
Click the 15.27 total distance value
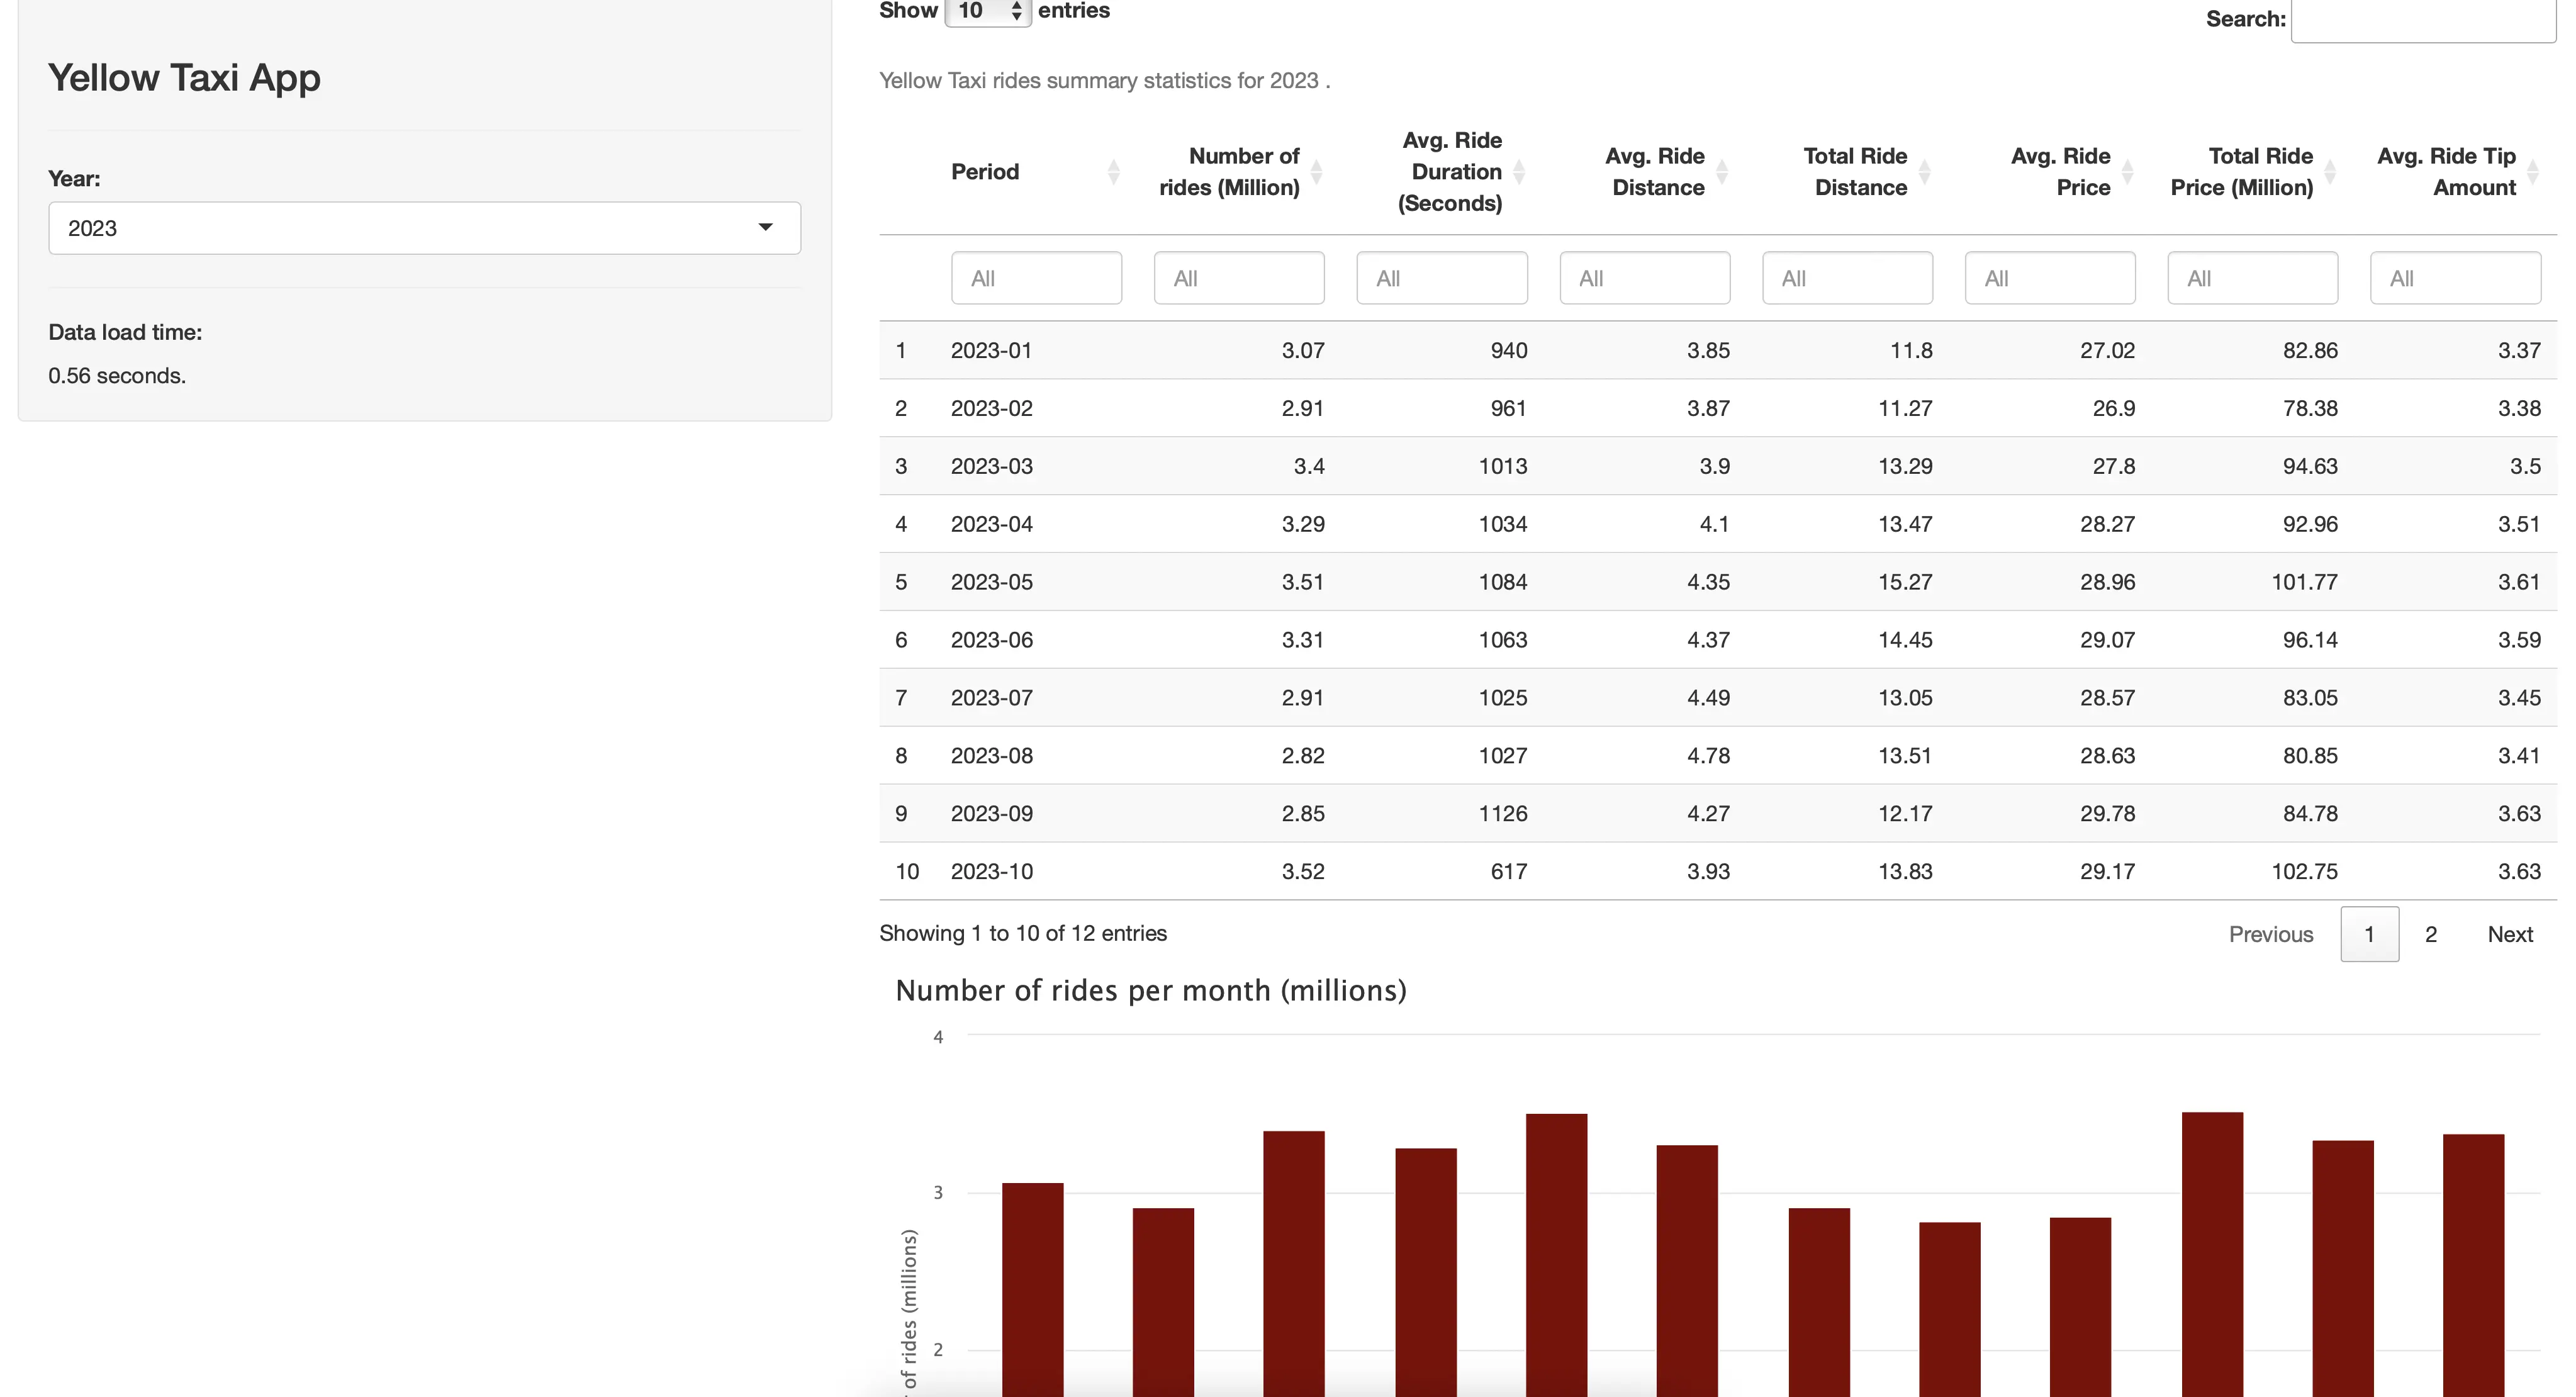1905,582
